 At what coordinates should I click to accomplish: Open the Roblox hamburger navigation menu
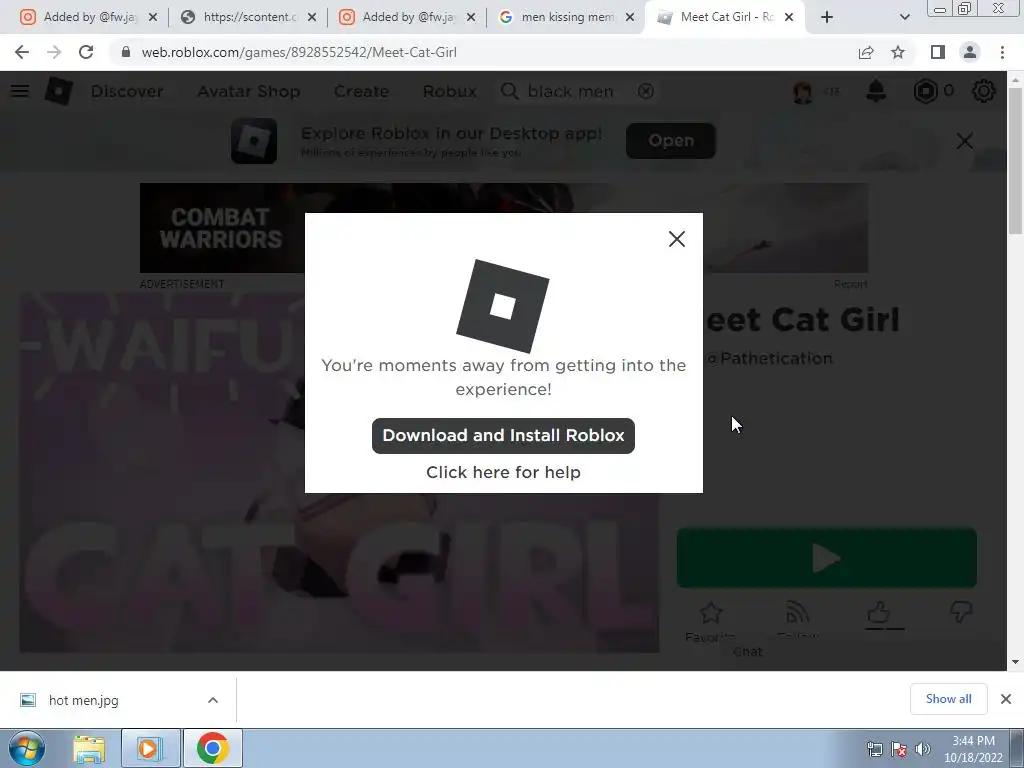(20, 91)
